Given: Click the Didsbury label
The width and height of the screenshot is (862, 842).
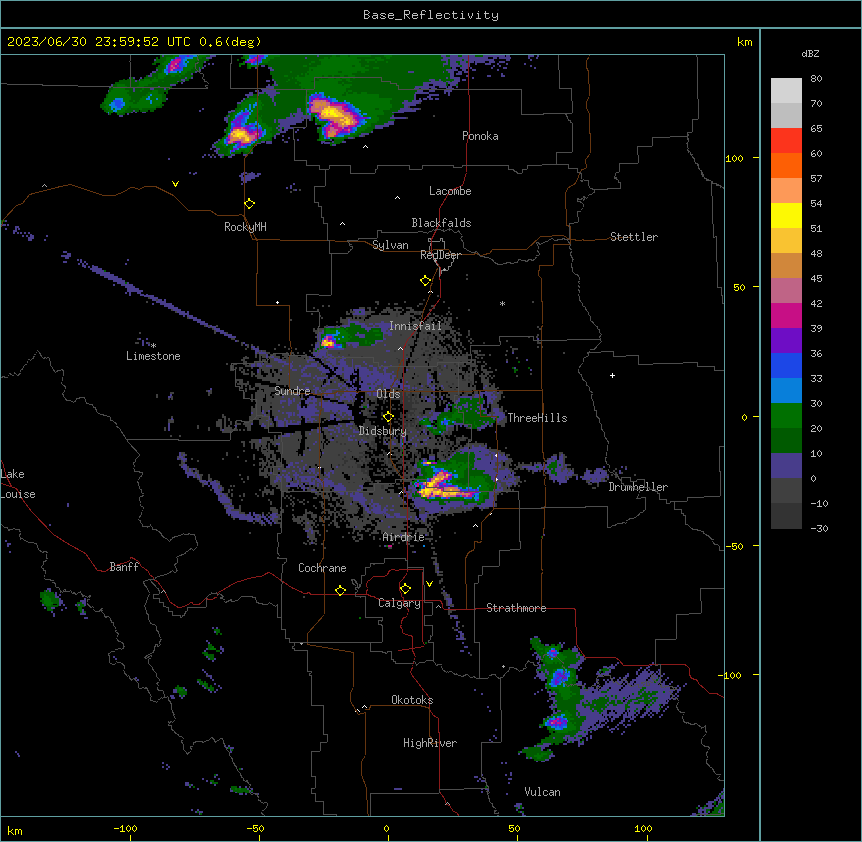Looking at the screenshot, I should point(383,431).
